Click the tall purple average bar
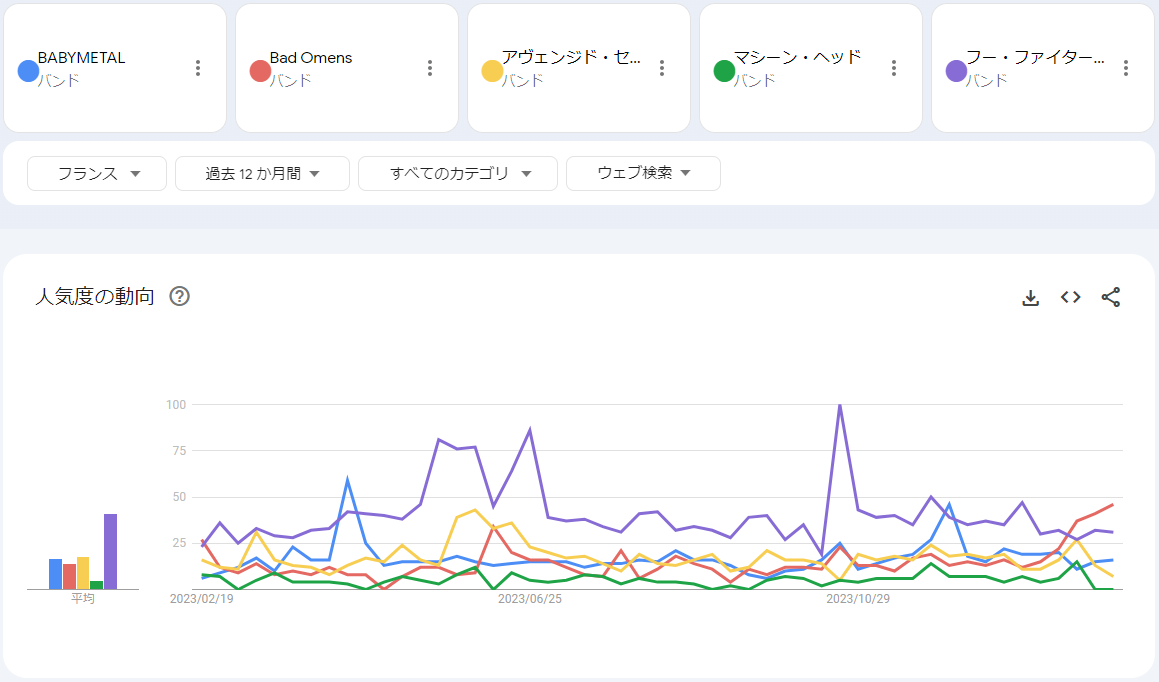Screen dimensions: 1159x682 click(111, 551)
